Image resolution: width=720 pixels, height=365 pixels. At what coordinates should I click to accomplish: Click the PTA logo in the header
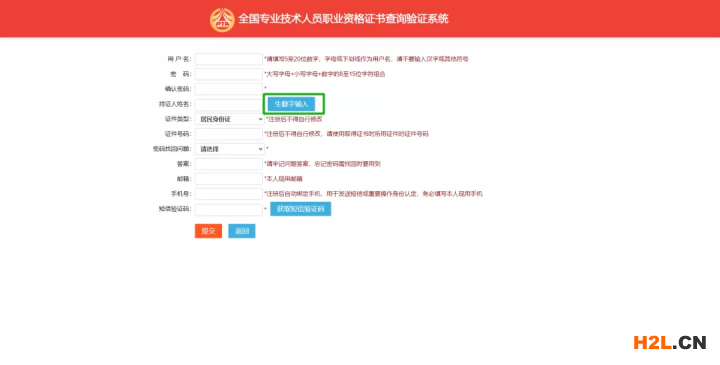click(x=222, y=20)
